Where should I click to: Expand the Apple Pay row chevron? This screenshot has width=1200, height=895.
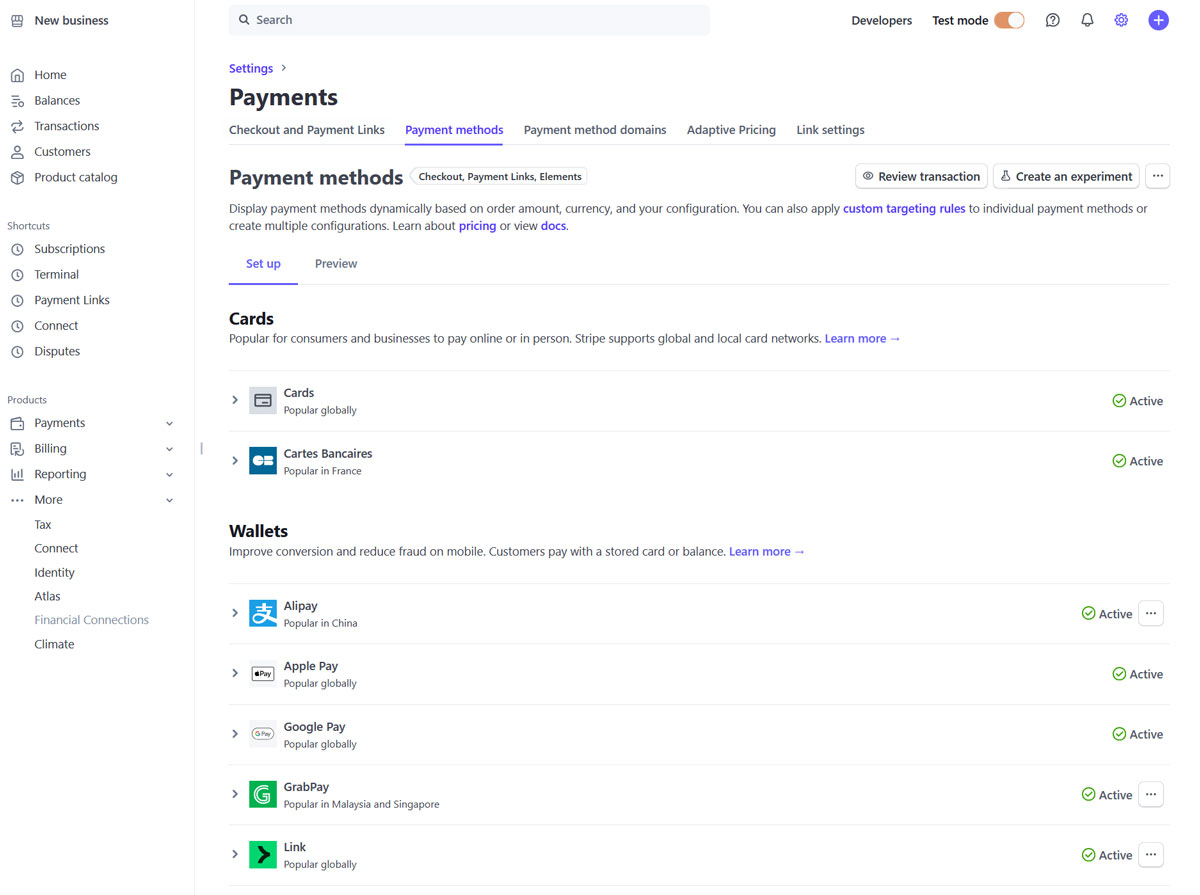tap(235, 674)
